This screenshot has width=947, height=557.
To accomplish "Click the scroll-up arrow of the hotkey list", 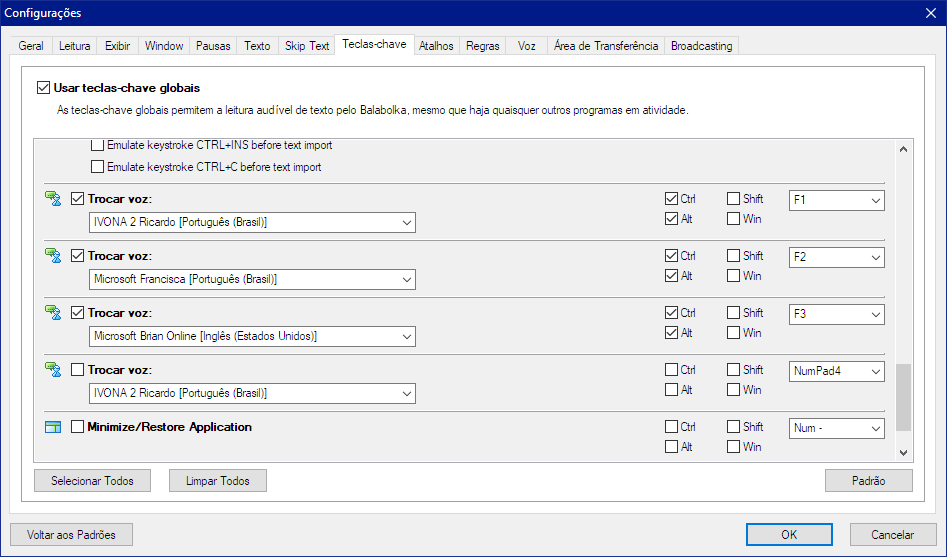I will point(903,150).
